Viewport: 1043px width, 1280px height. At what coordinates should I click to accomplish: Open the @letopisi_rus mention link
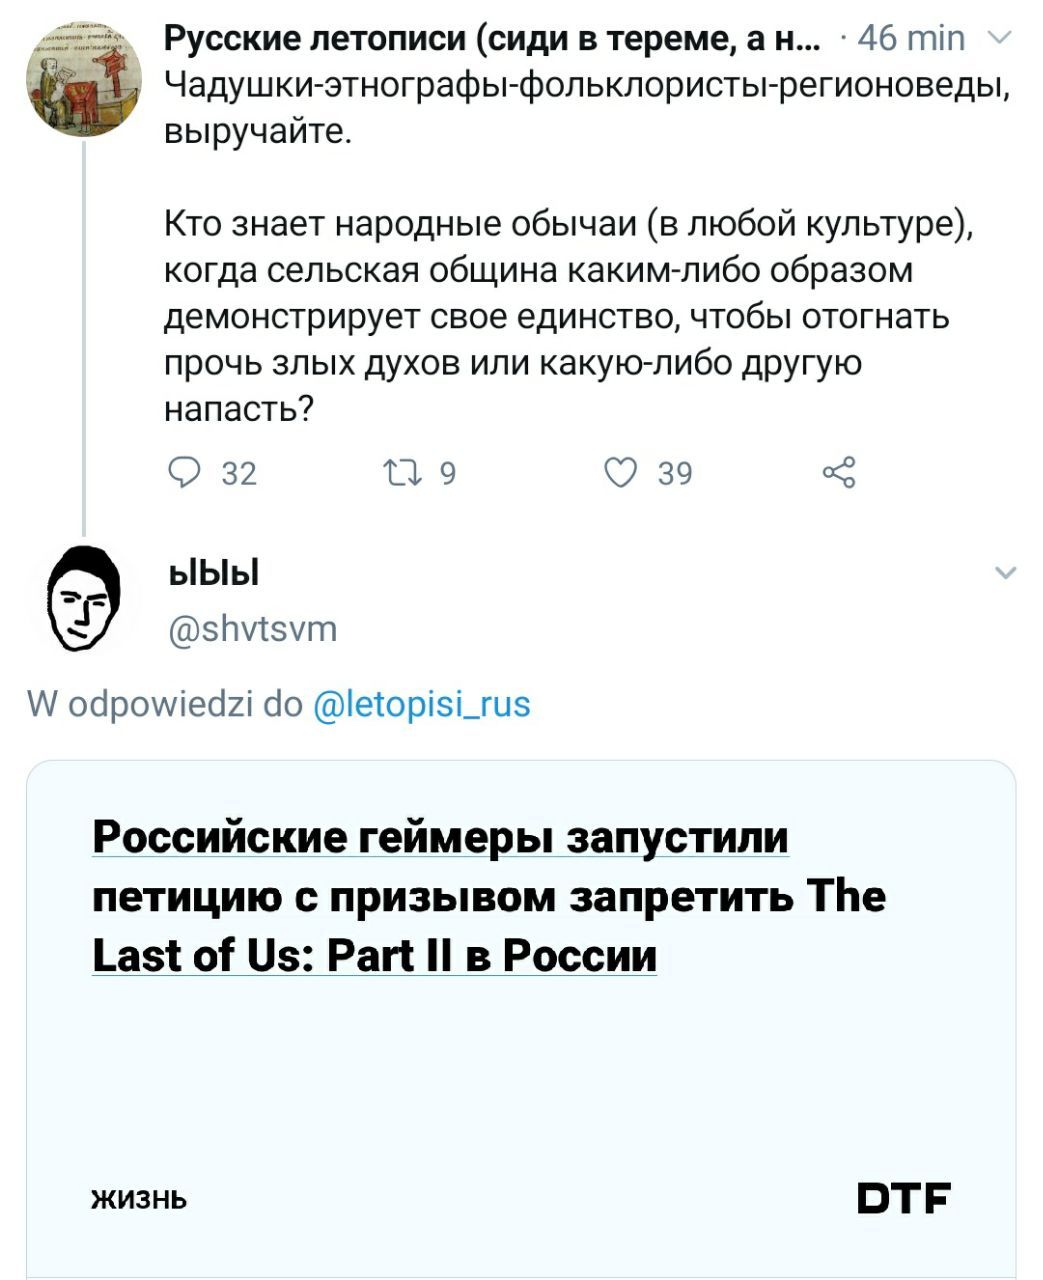point(422,704)
